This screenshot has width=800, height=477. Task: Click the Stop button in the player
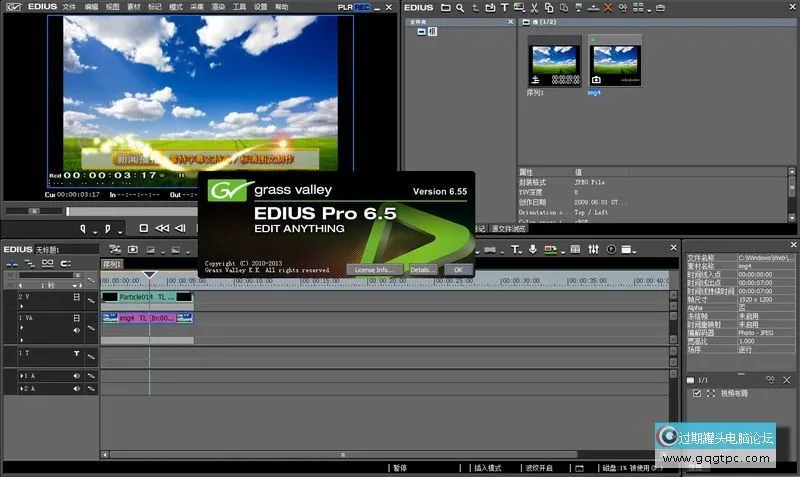tap(143, 229)
